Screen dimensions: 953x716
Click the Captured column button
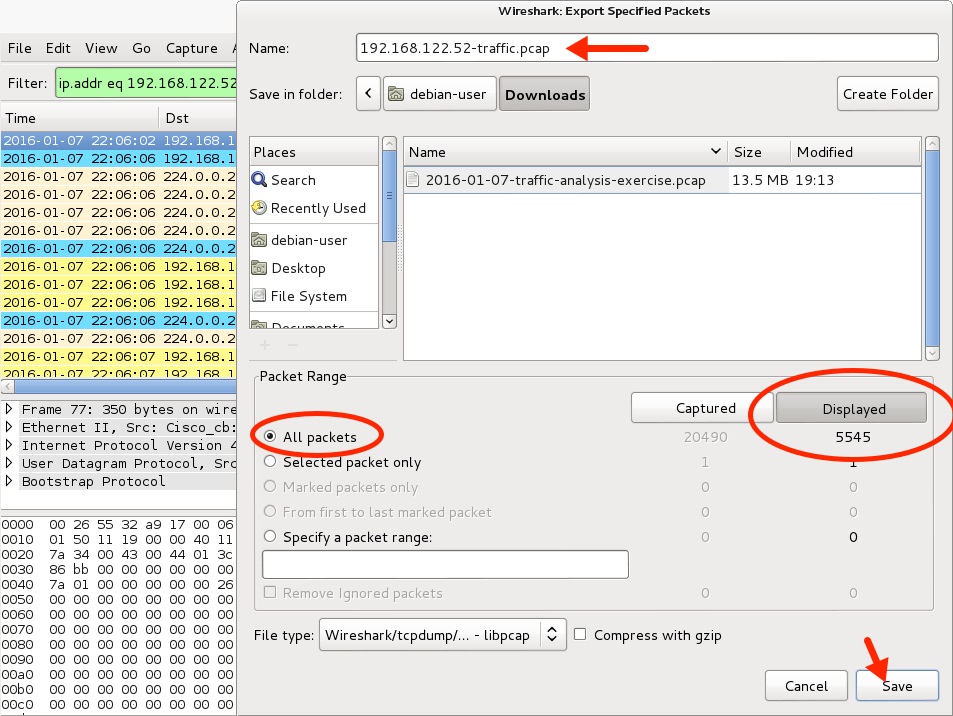[x=702, y=408]
